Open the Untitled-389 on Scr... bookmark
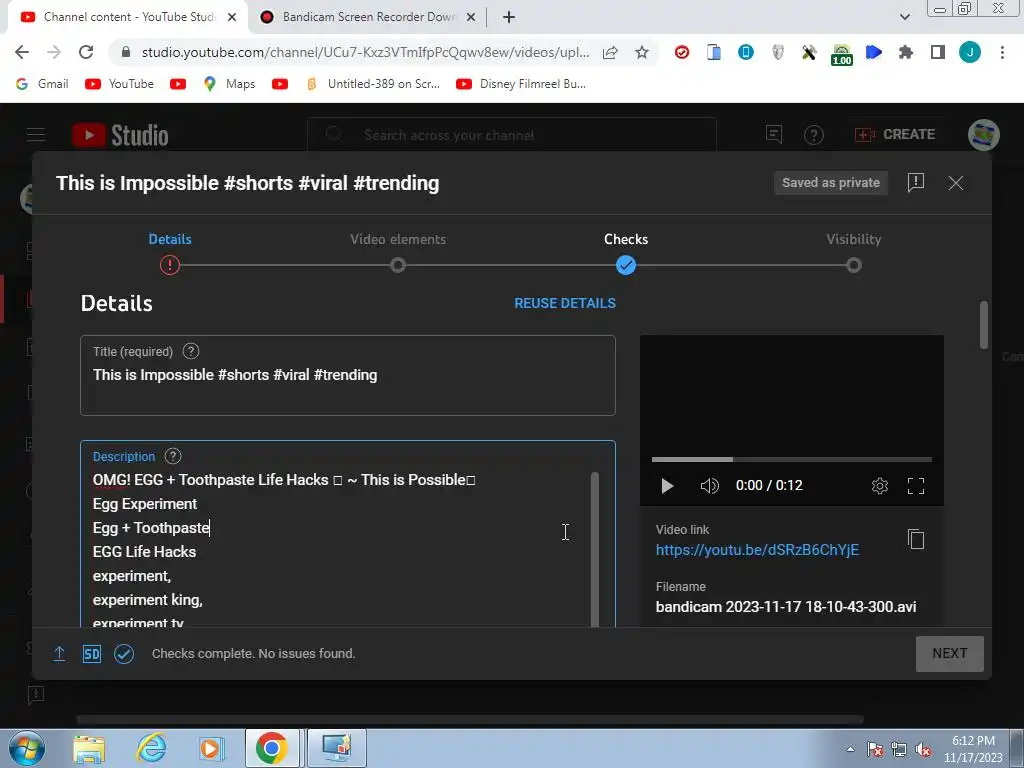1024x768 pixels. pyautogui.click(x=373, y=84)
